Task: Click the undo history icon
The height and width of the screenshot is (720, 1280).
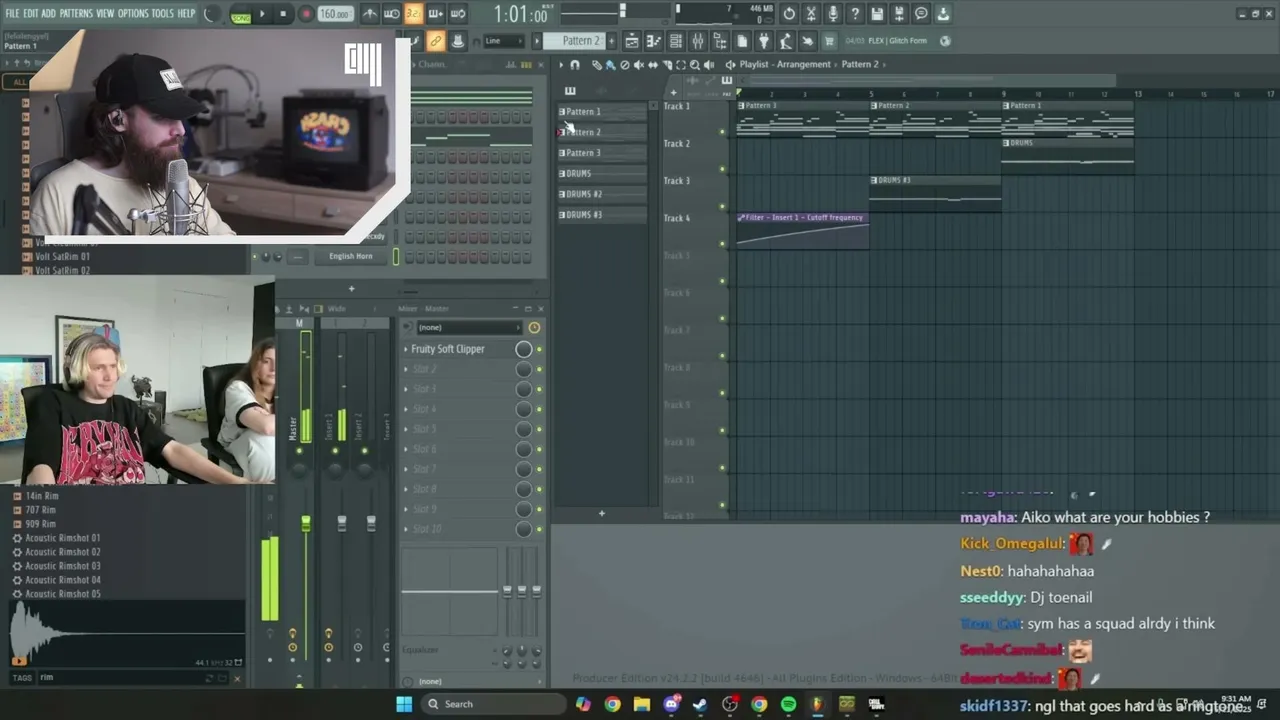Action: (x=789, y=14)
